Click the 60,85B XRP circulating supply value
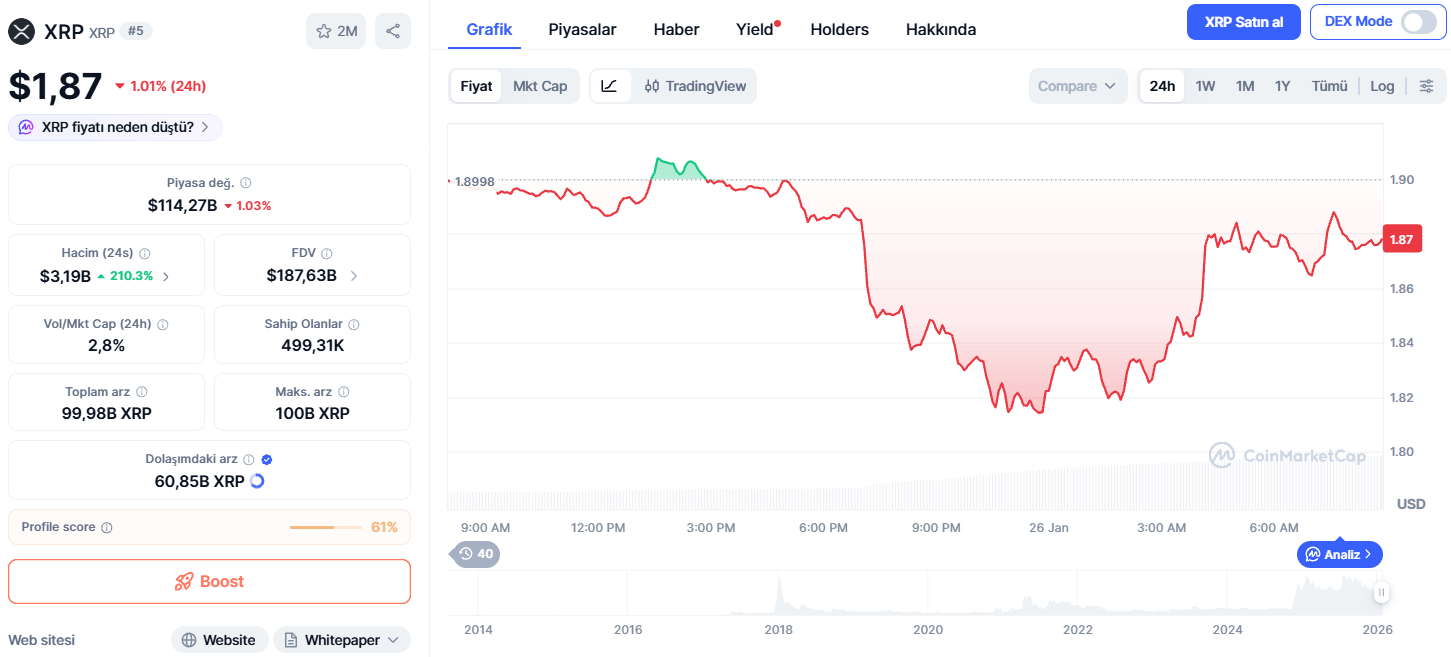 [200, 481]
